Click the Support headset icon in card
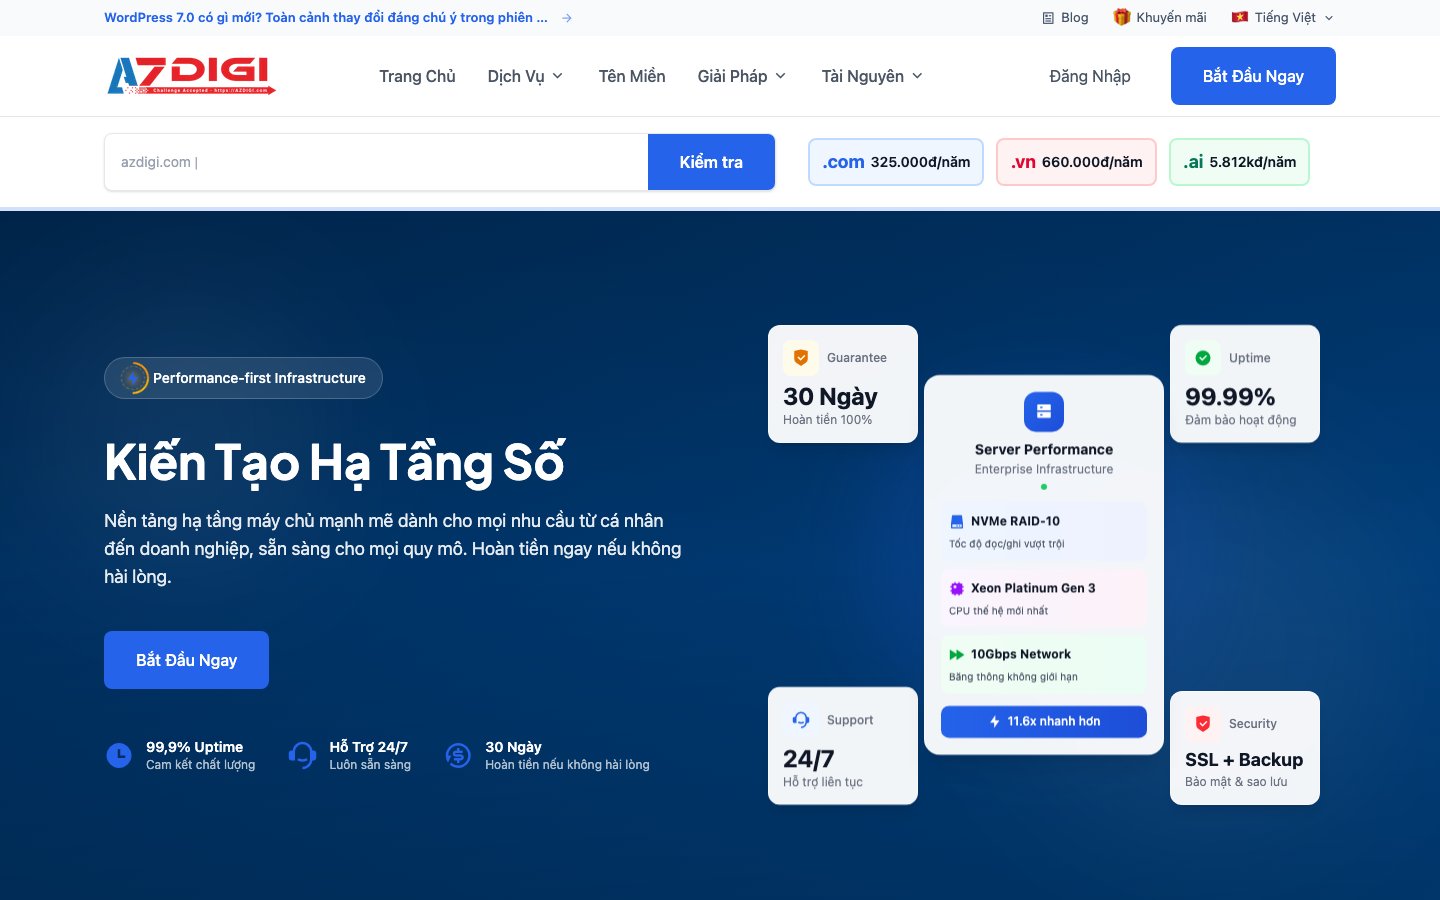 (801, 719)
